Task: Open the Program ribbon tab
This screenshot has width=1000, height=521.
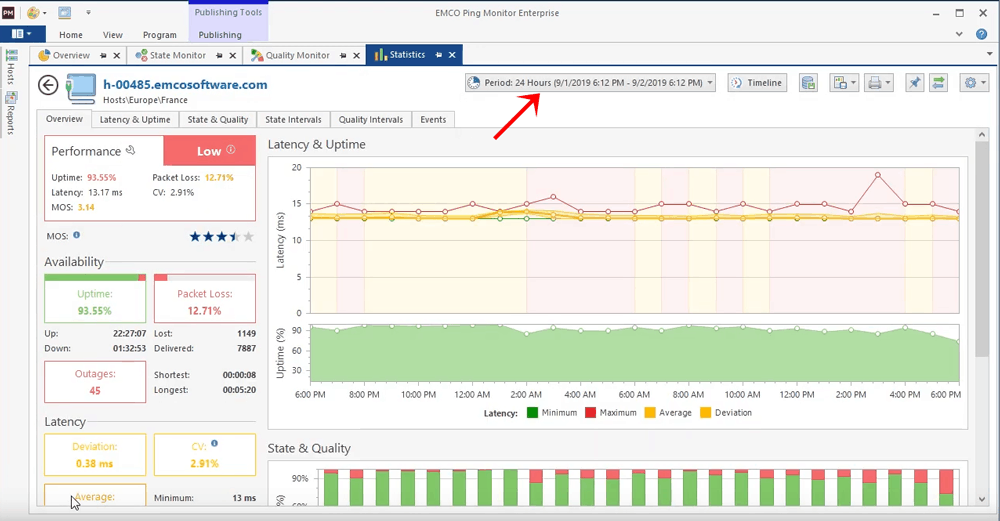Action: point(159,34)
